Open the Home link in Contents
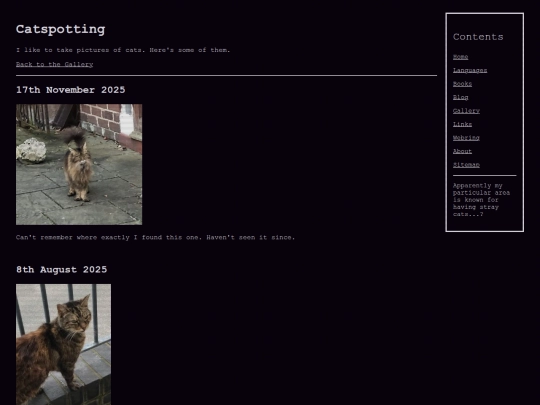The width and height of the screenshot is (540, 405). (x=460, y=57)
